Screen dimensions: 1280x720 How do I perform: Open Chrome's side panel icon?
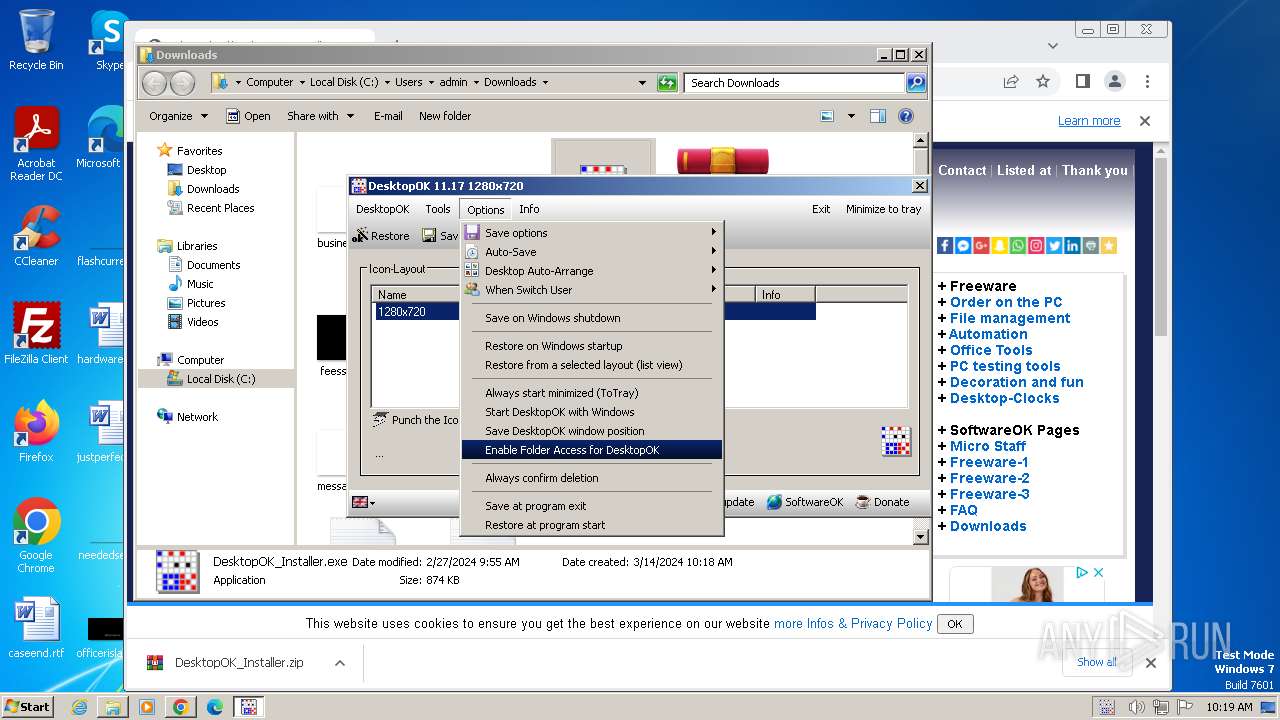click(x=1082, y=82)
